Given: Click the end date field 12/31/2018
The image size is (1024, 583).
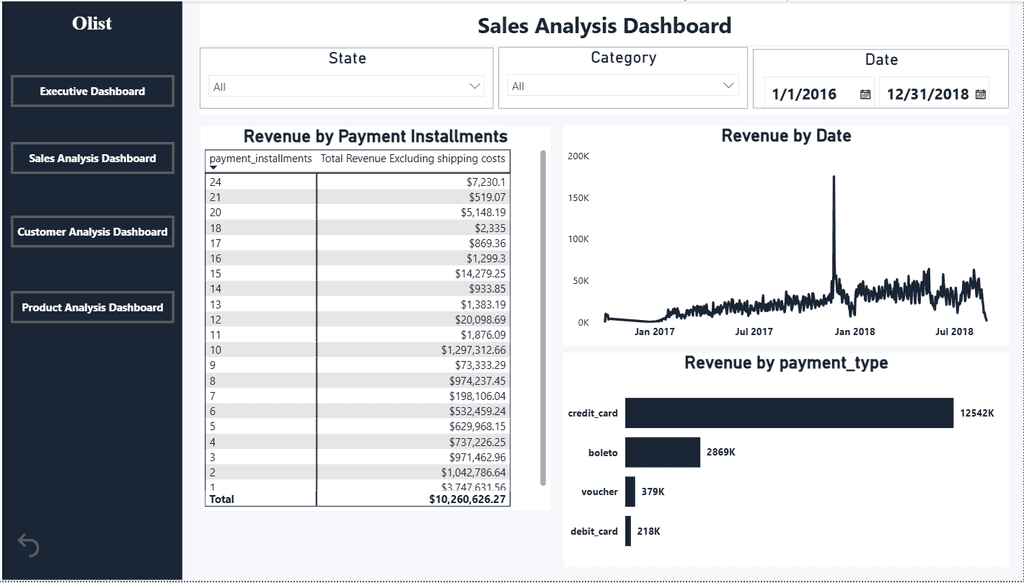Looking at the screenshot, I should coord(927,95).
